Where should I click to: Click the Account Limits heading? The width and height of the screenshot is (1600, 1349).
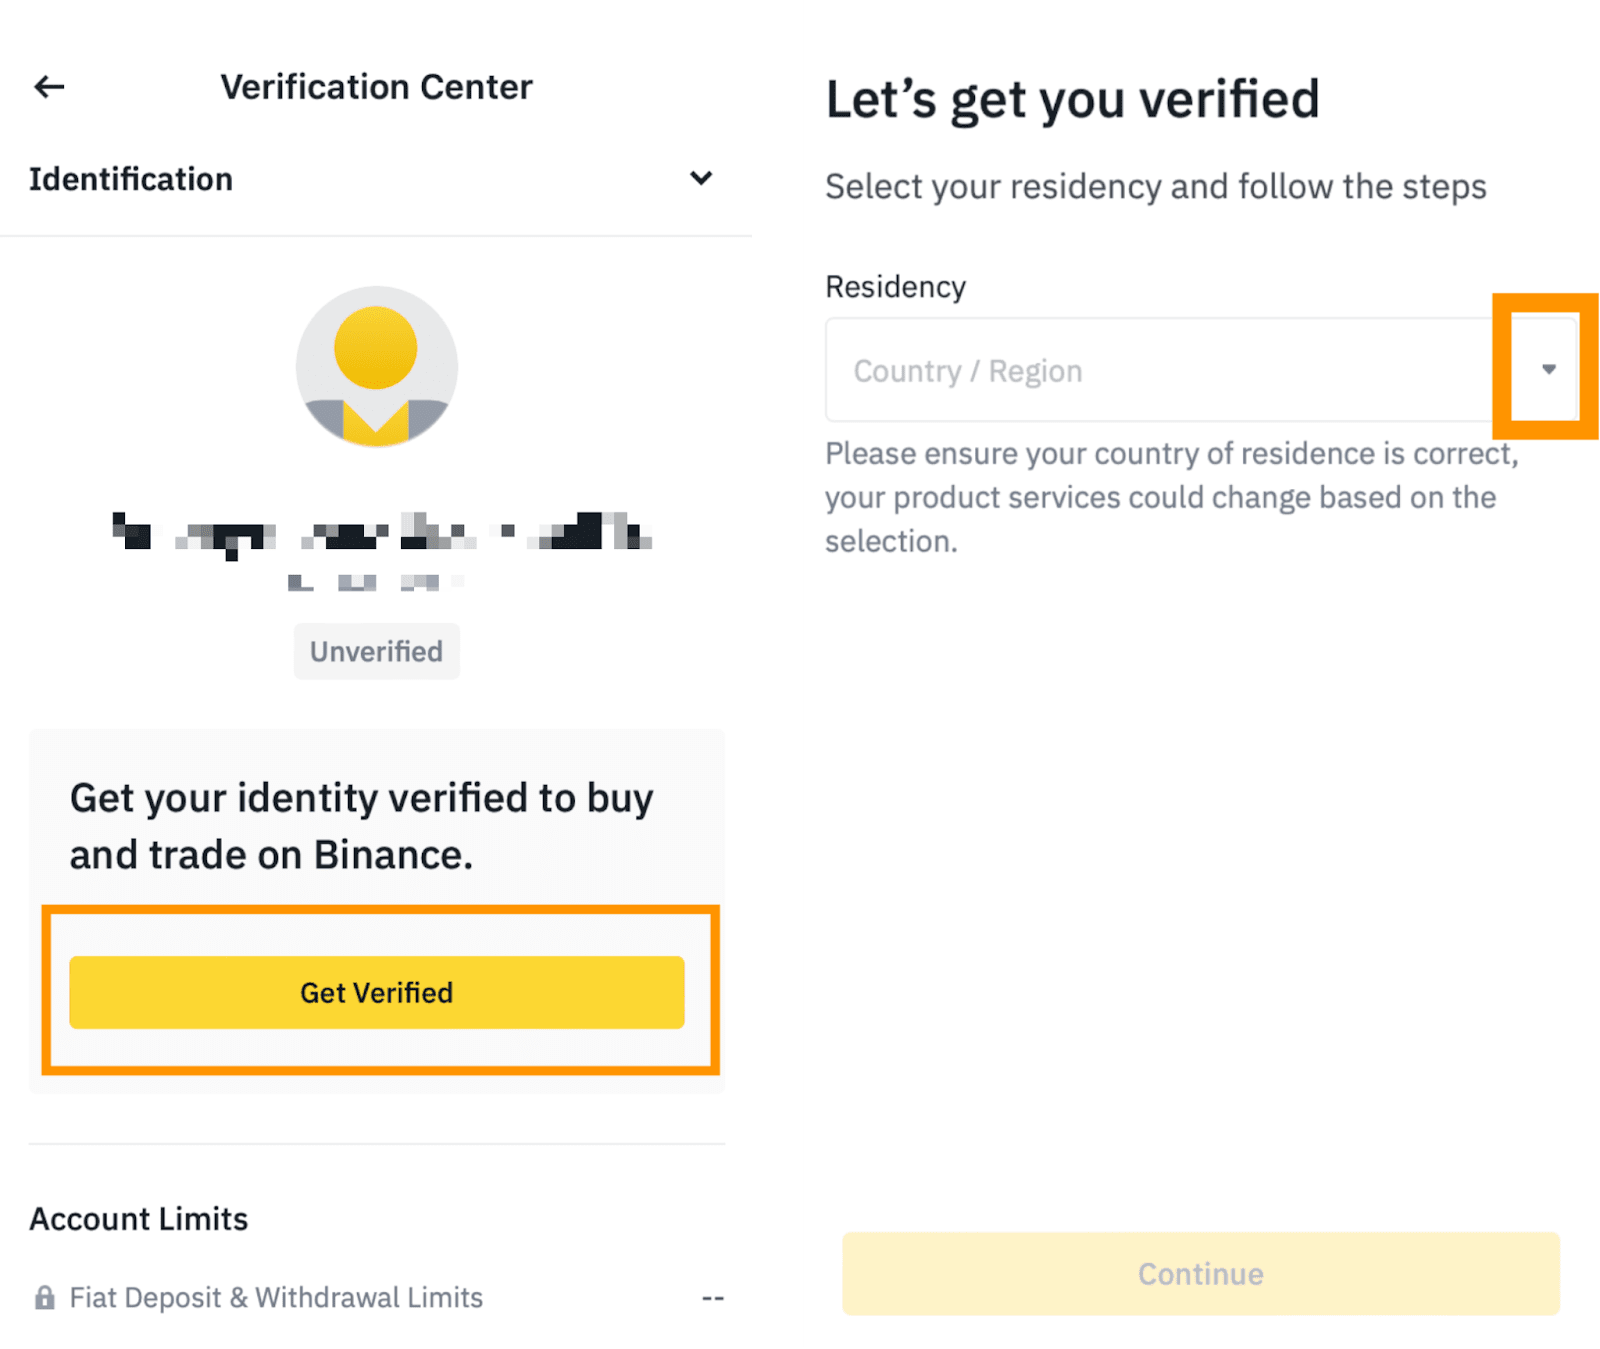click(x=139, y=1218)
